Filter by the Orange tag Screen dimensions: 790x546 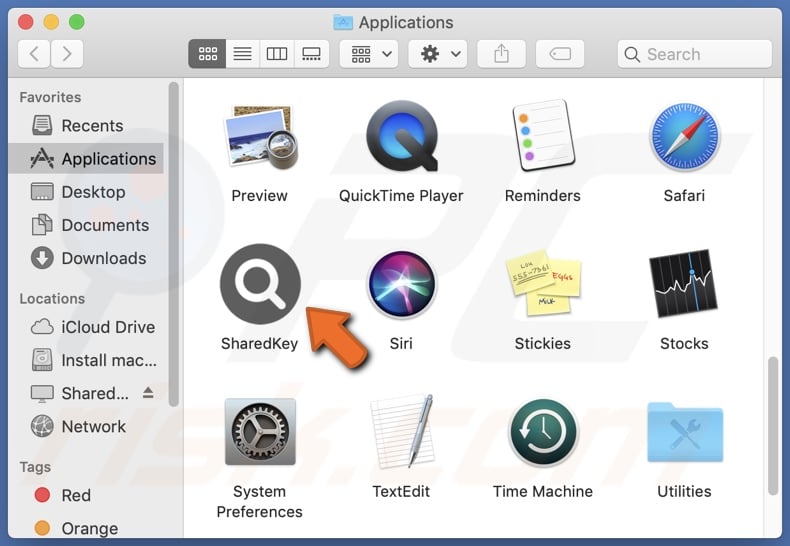(86, 528)
